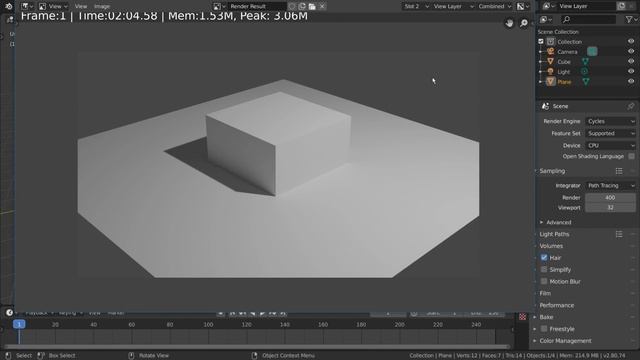Open the Integrator Path Tracing dropdown
Image resolution: width=640 pixels, height=360 pixels.
pos(611,185)
